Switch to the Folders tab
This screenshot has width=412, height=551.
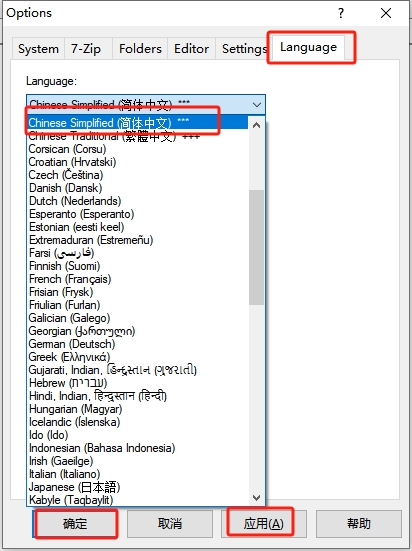[x=140, y=48]
